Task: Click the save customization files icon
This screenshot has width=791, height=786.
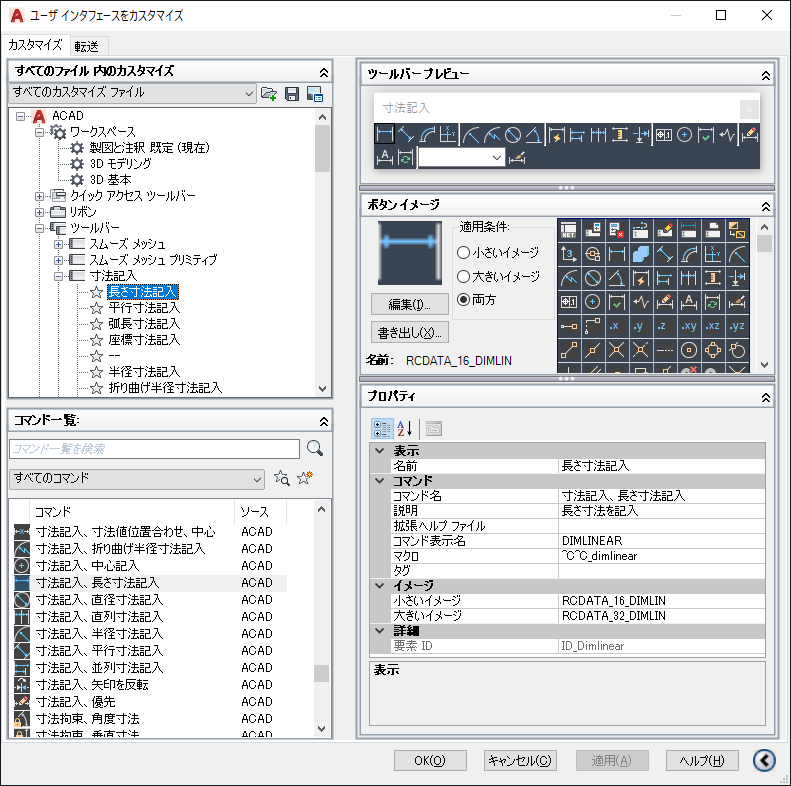Action: [x=292, y=94]
